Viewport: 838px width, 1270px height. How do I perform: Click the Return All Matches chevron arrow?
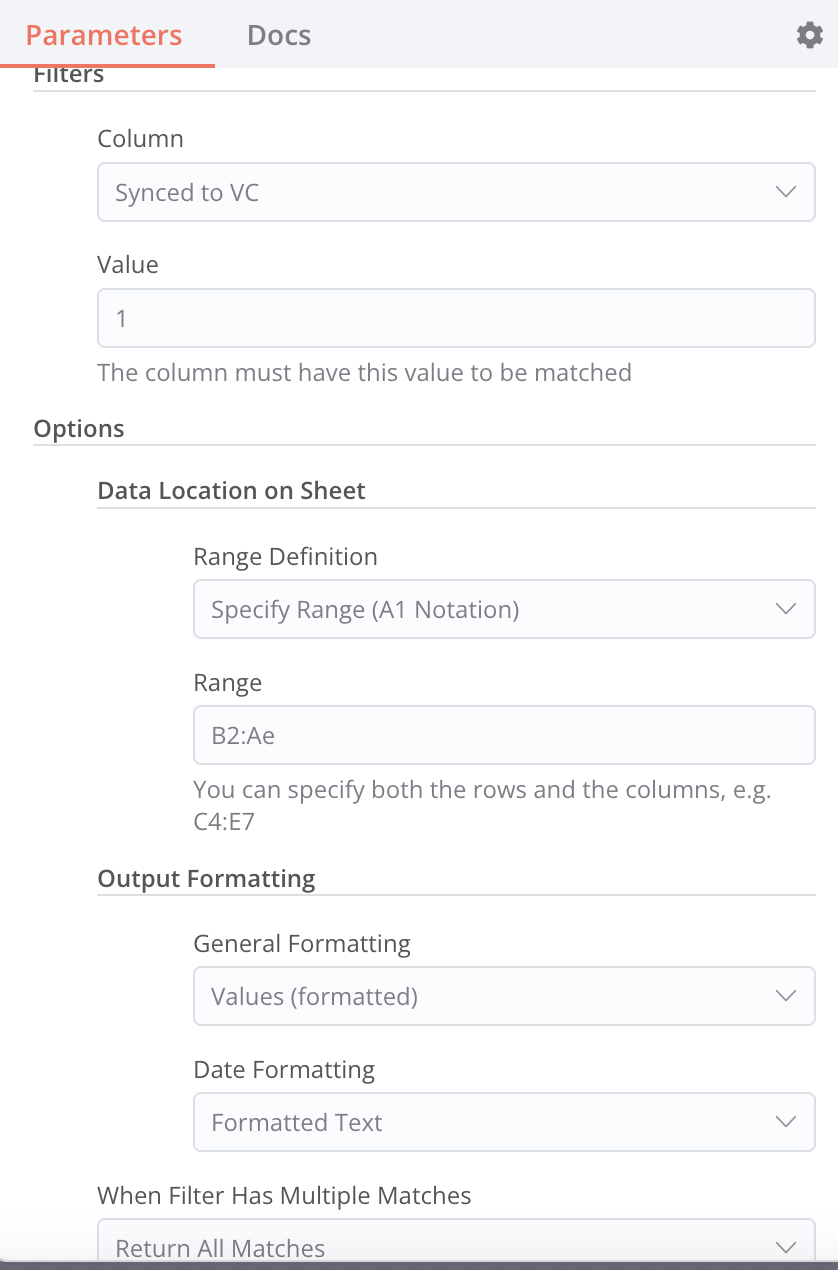point(786,1247)
